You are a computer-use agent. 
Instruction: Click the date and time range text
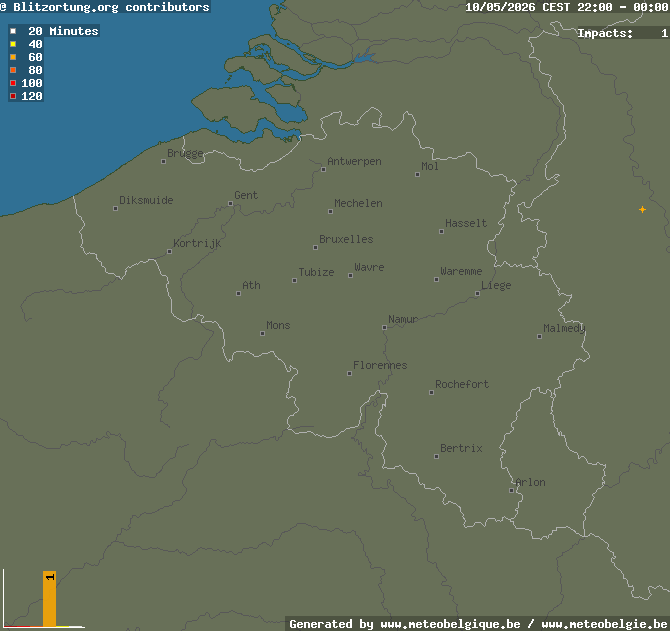[567, 7]
